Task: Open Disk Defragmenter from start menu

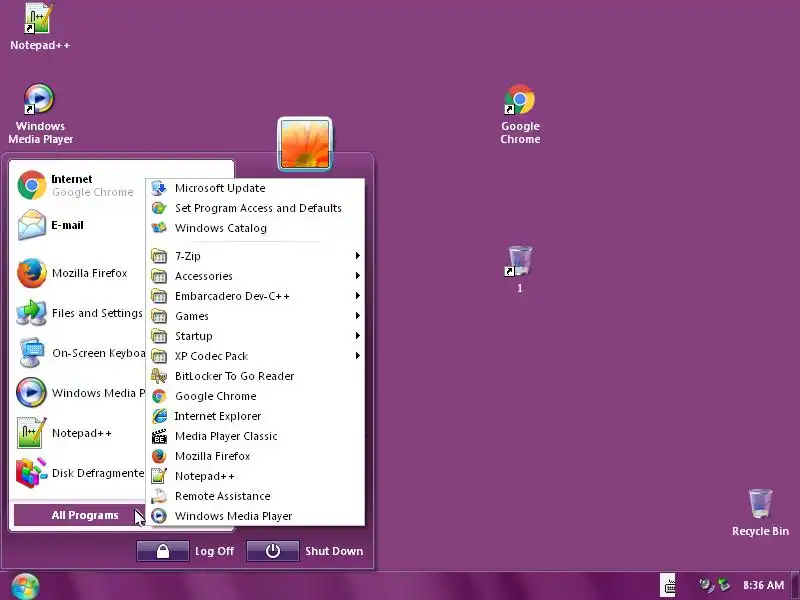Action: [79, 473]
